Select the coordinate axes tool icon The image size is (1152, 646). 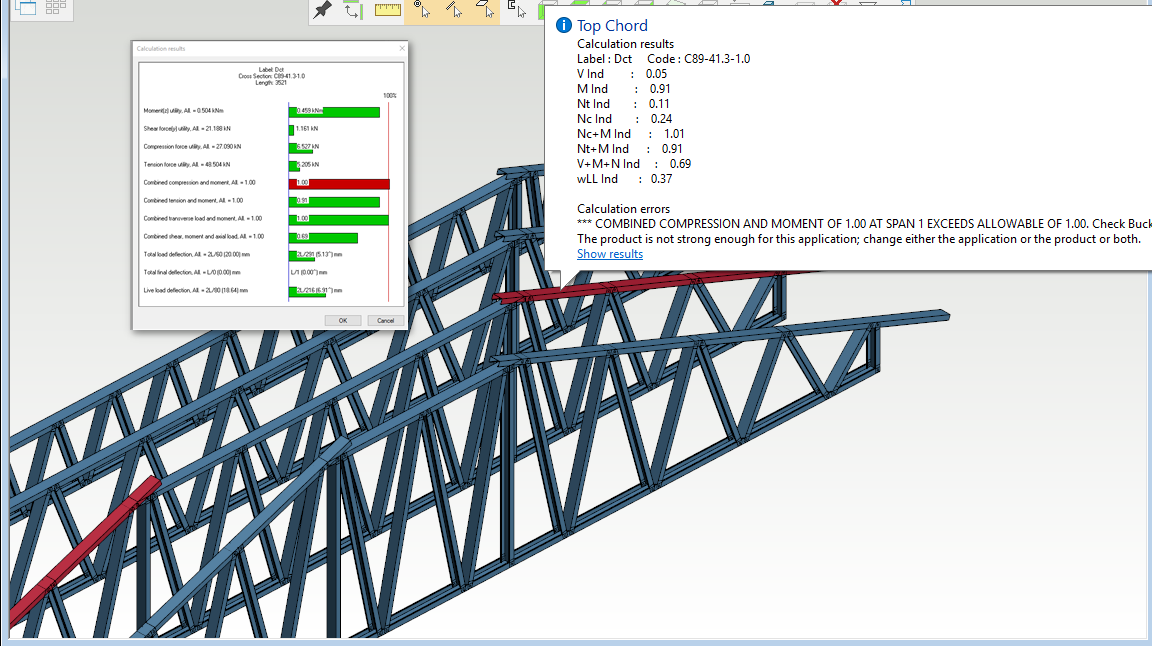click(x=353, y=10)
